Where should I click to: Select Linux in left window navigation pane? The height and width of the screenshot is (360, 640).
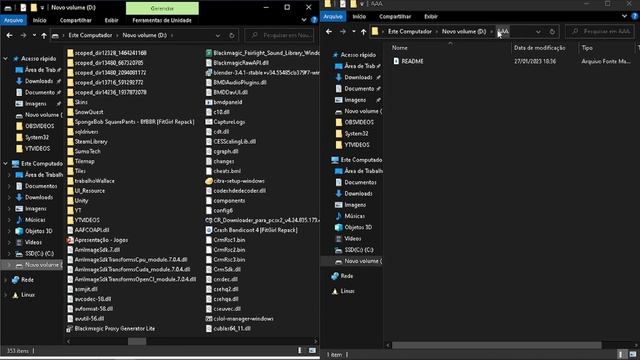point(28,295)
